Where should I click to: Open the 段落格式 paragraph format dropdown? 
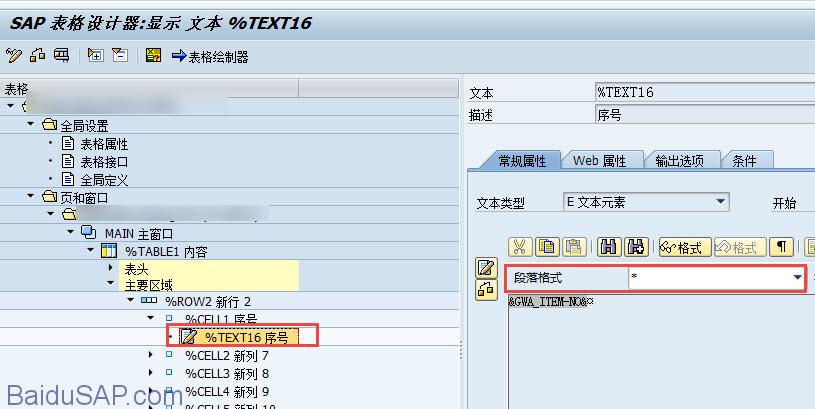click(797, 278)
